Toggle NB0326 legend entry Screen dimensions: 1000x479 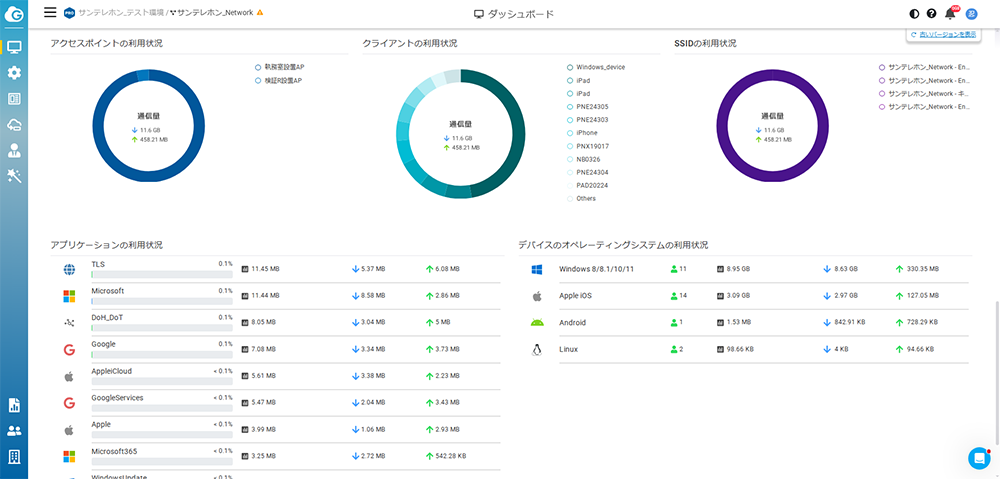click(x=584, y=159)
